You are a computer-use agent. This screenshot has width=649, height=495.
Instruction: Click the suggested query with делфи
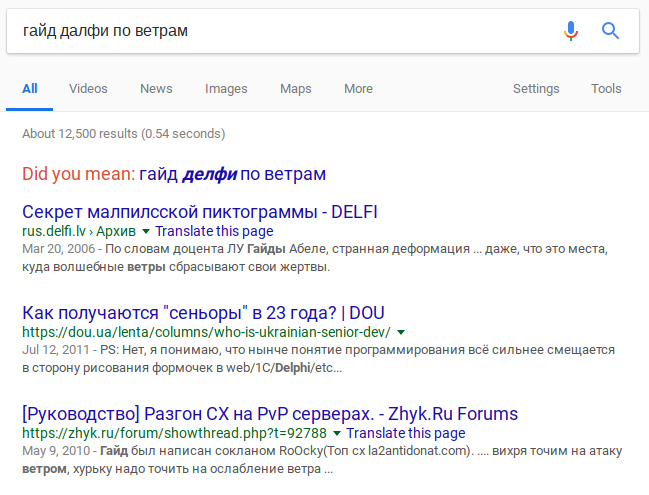click(232, 174)
